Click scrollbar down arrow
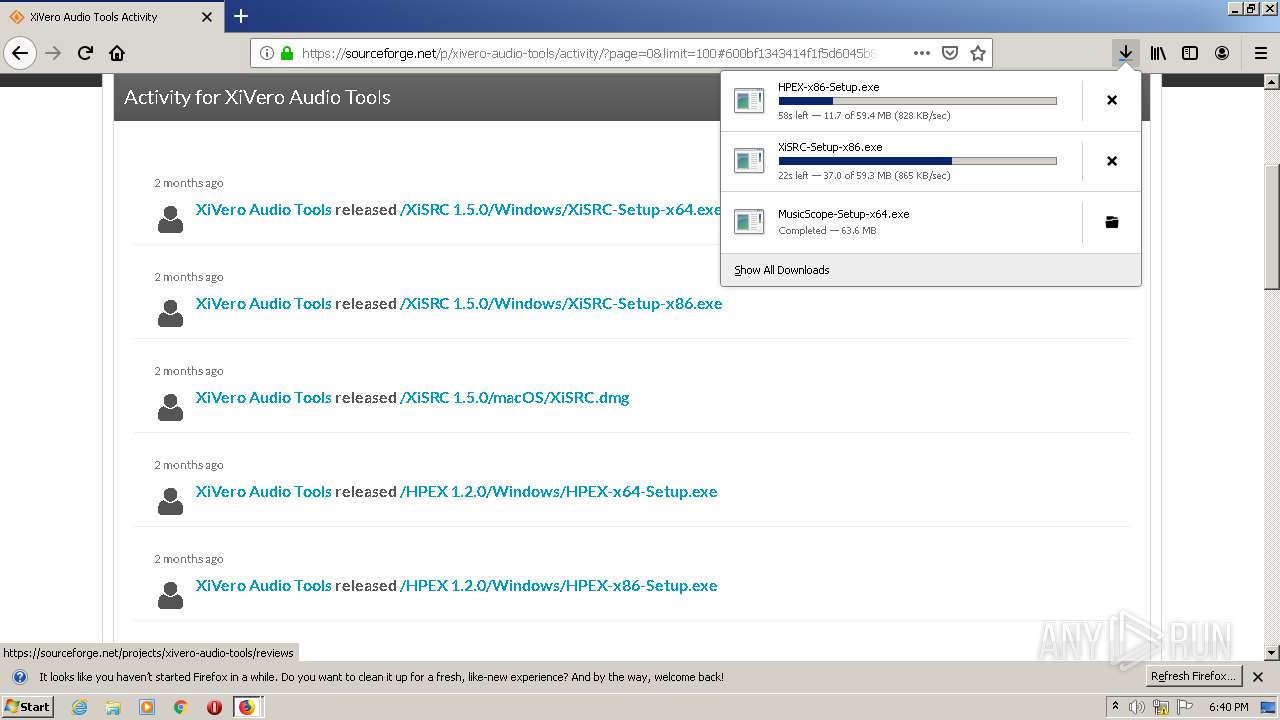This screenshot has width=1280, height=720. click(1272, 653)
